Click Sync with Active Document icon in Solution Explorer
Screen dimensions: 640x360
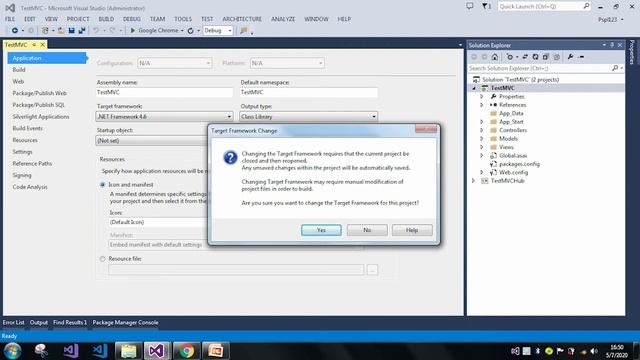coord(525,57)
